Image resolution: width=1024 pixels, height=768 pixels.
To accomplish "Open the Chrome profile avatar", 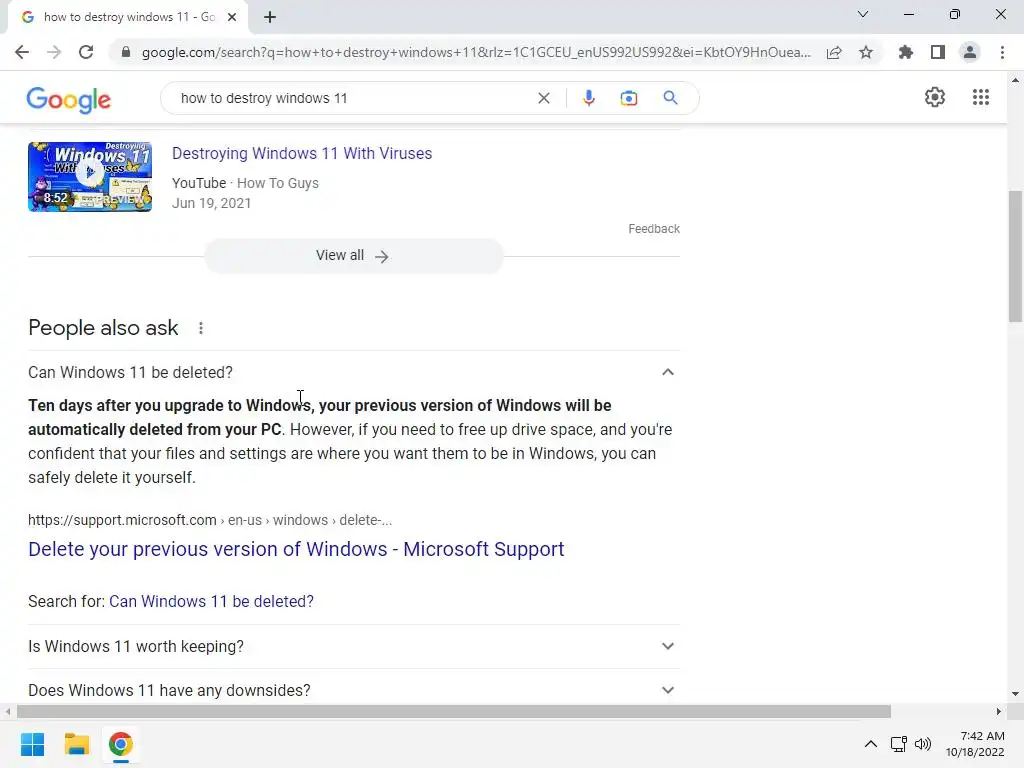I will click(x=970, y=52).
